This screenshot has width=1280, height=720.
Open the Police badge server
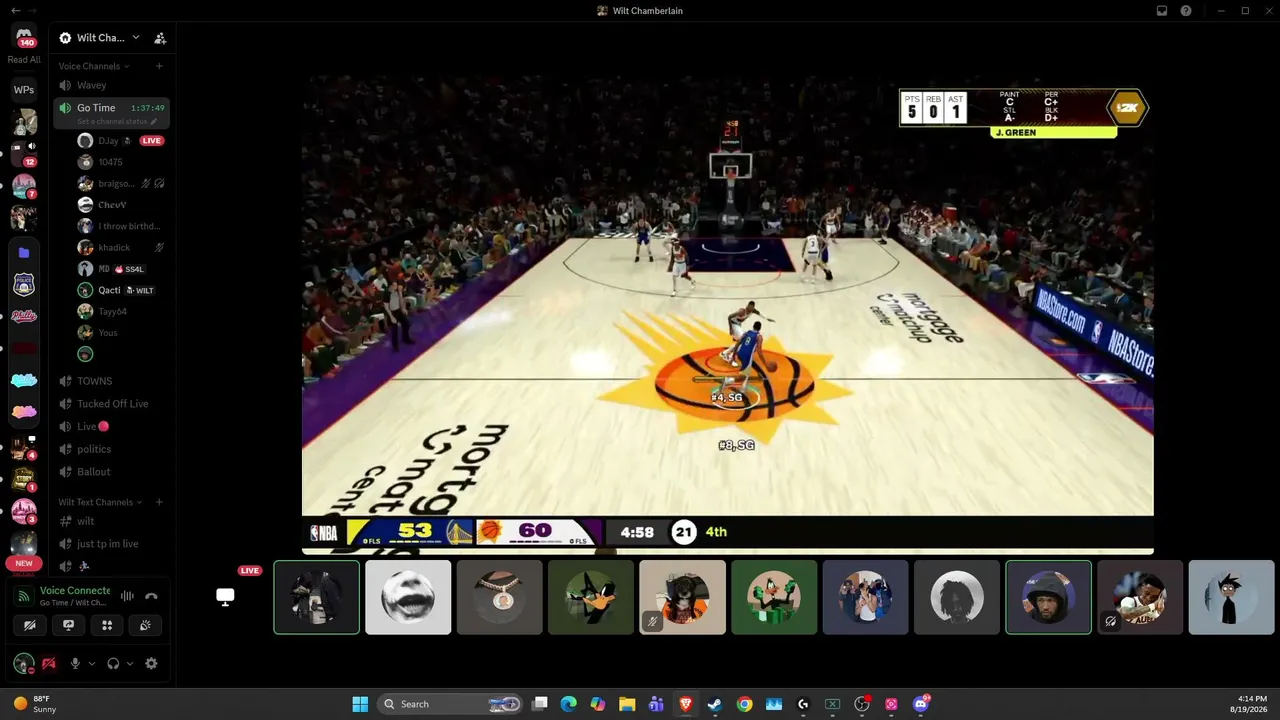pos(24,285)
